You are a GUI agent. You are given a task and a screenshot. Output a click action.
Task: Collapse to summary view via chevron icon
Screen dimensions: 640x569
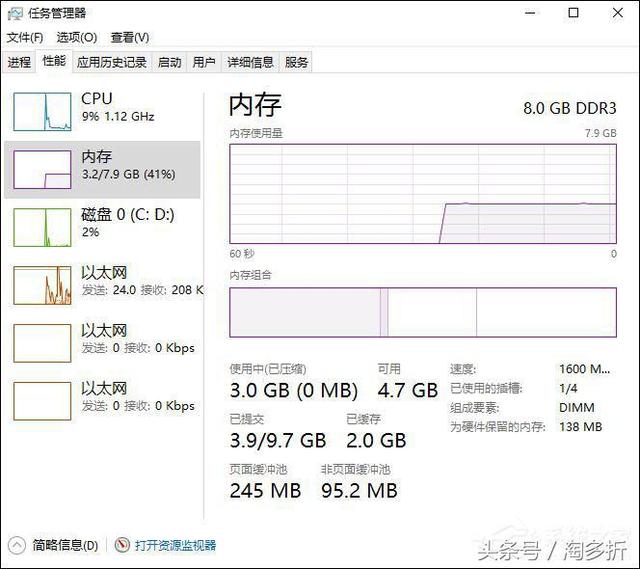pos(16,545)
